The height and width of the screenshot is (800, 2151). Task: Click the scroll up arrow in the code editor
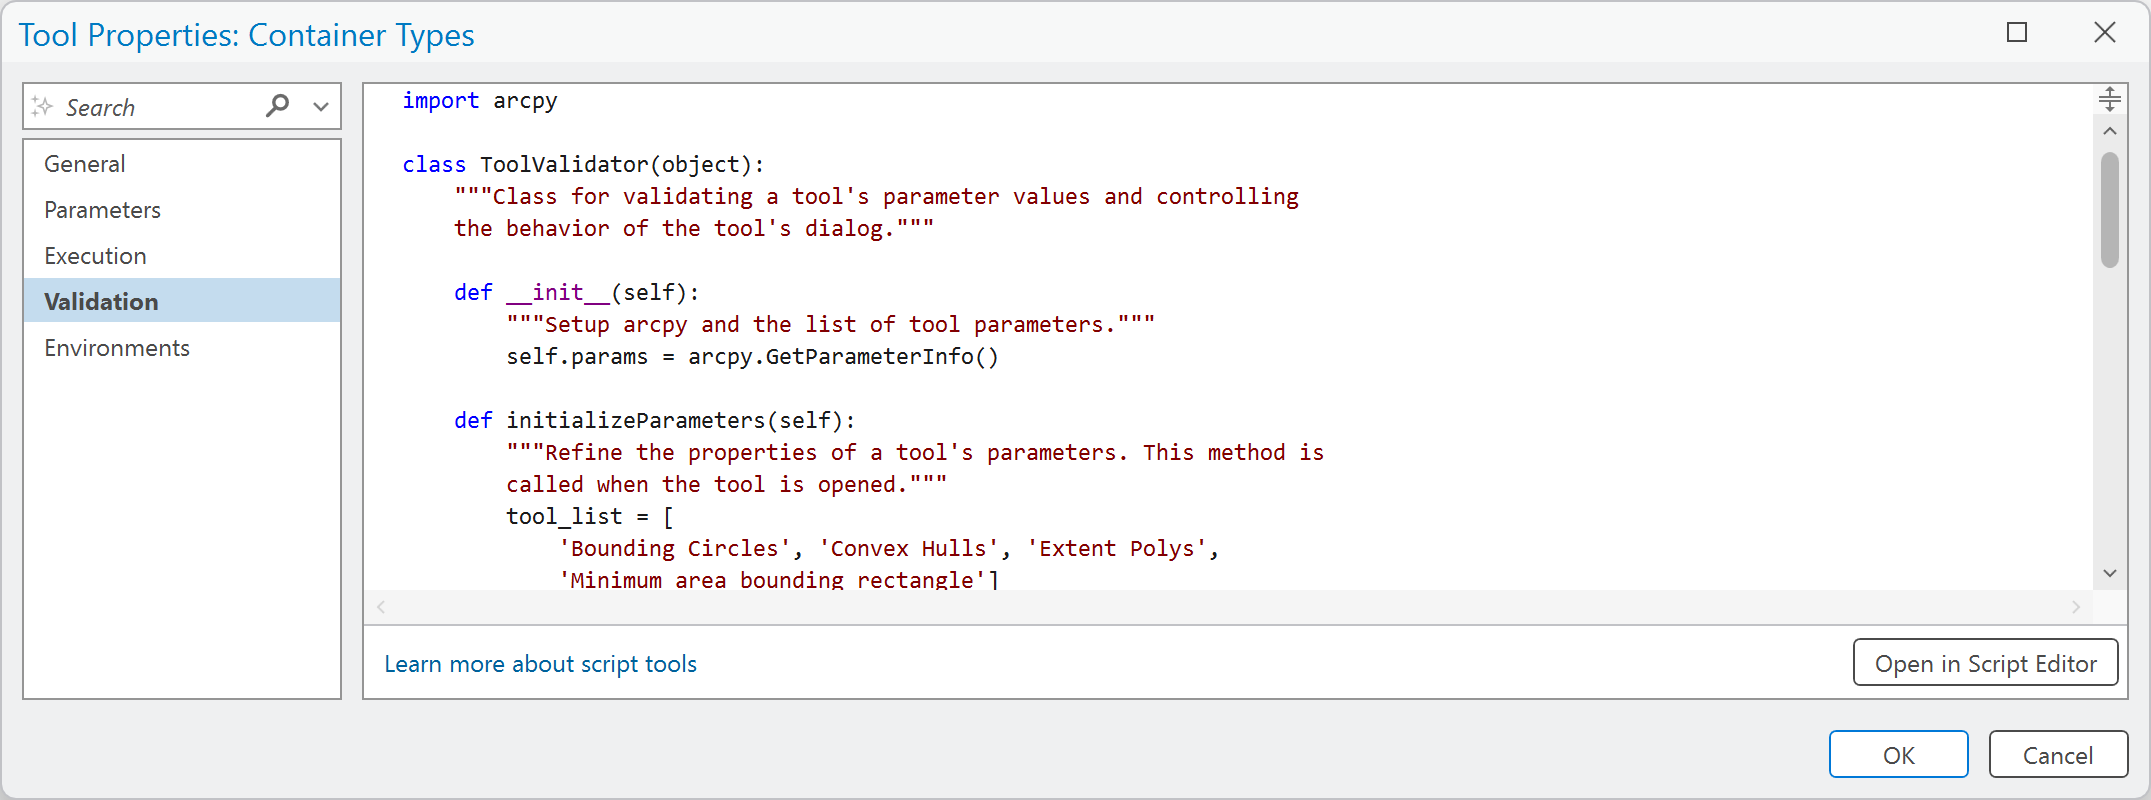[x=2109, y=131]
